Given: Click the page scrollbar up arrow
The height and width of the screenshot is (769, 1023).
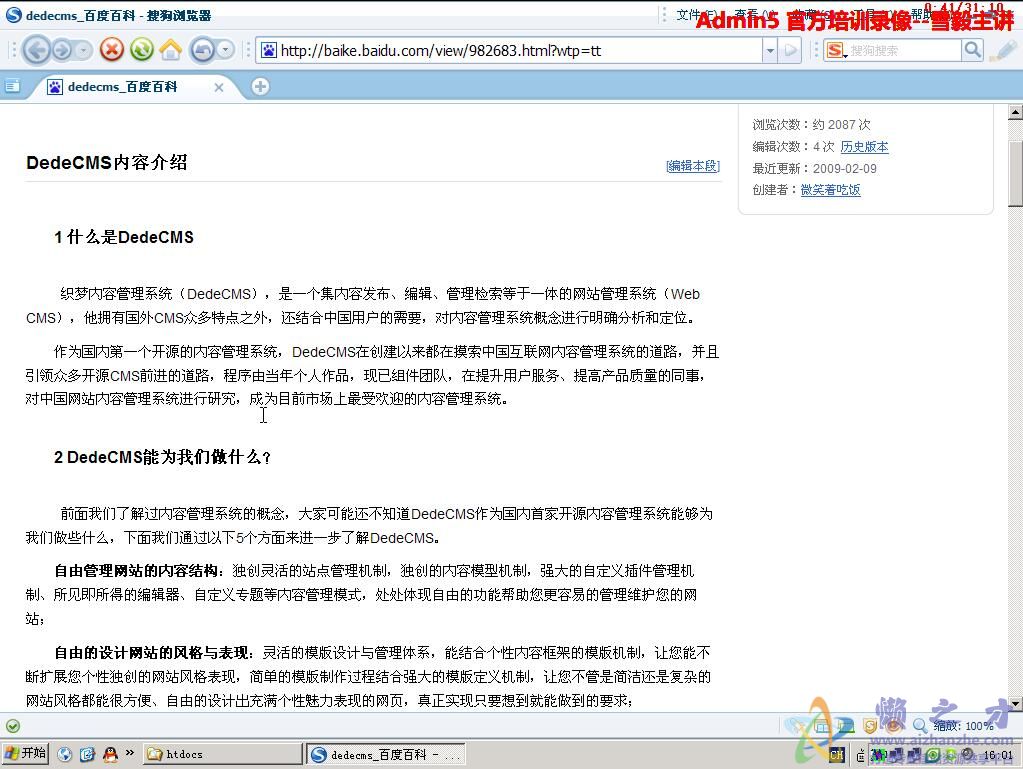Looking at the screenshot, I should click(1015, 112).
